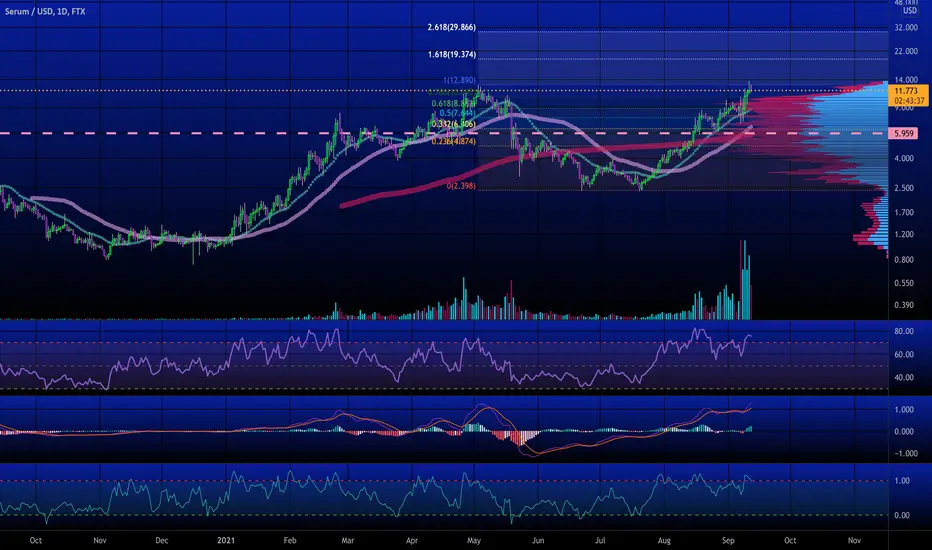The width and height of the screenshot is (932, 550).
Task: Click 14.000 on the price axis
Action: [906, 80]
